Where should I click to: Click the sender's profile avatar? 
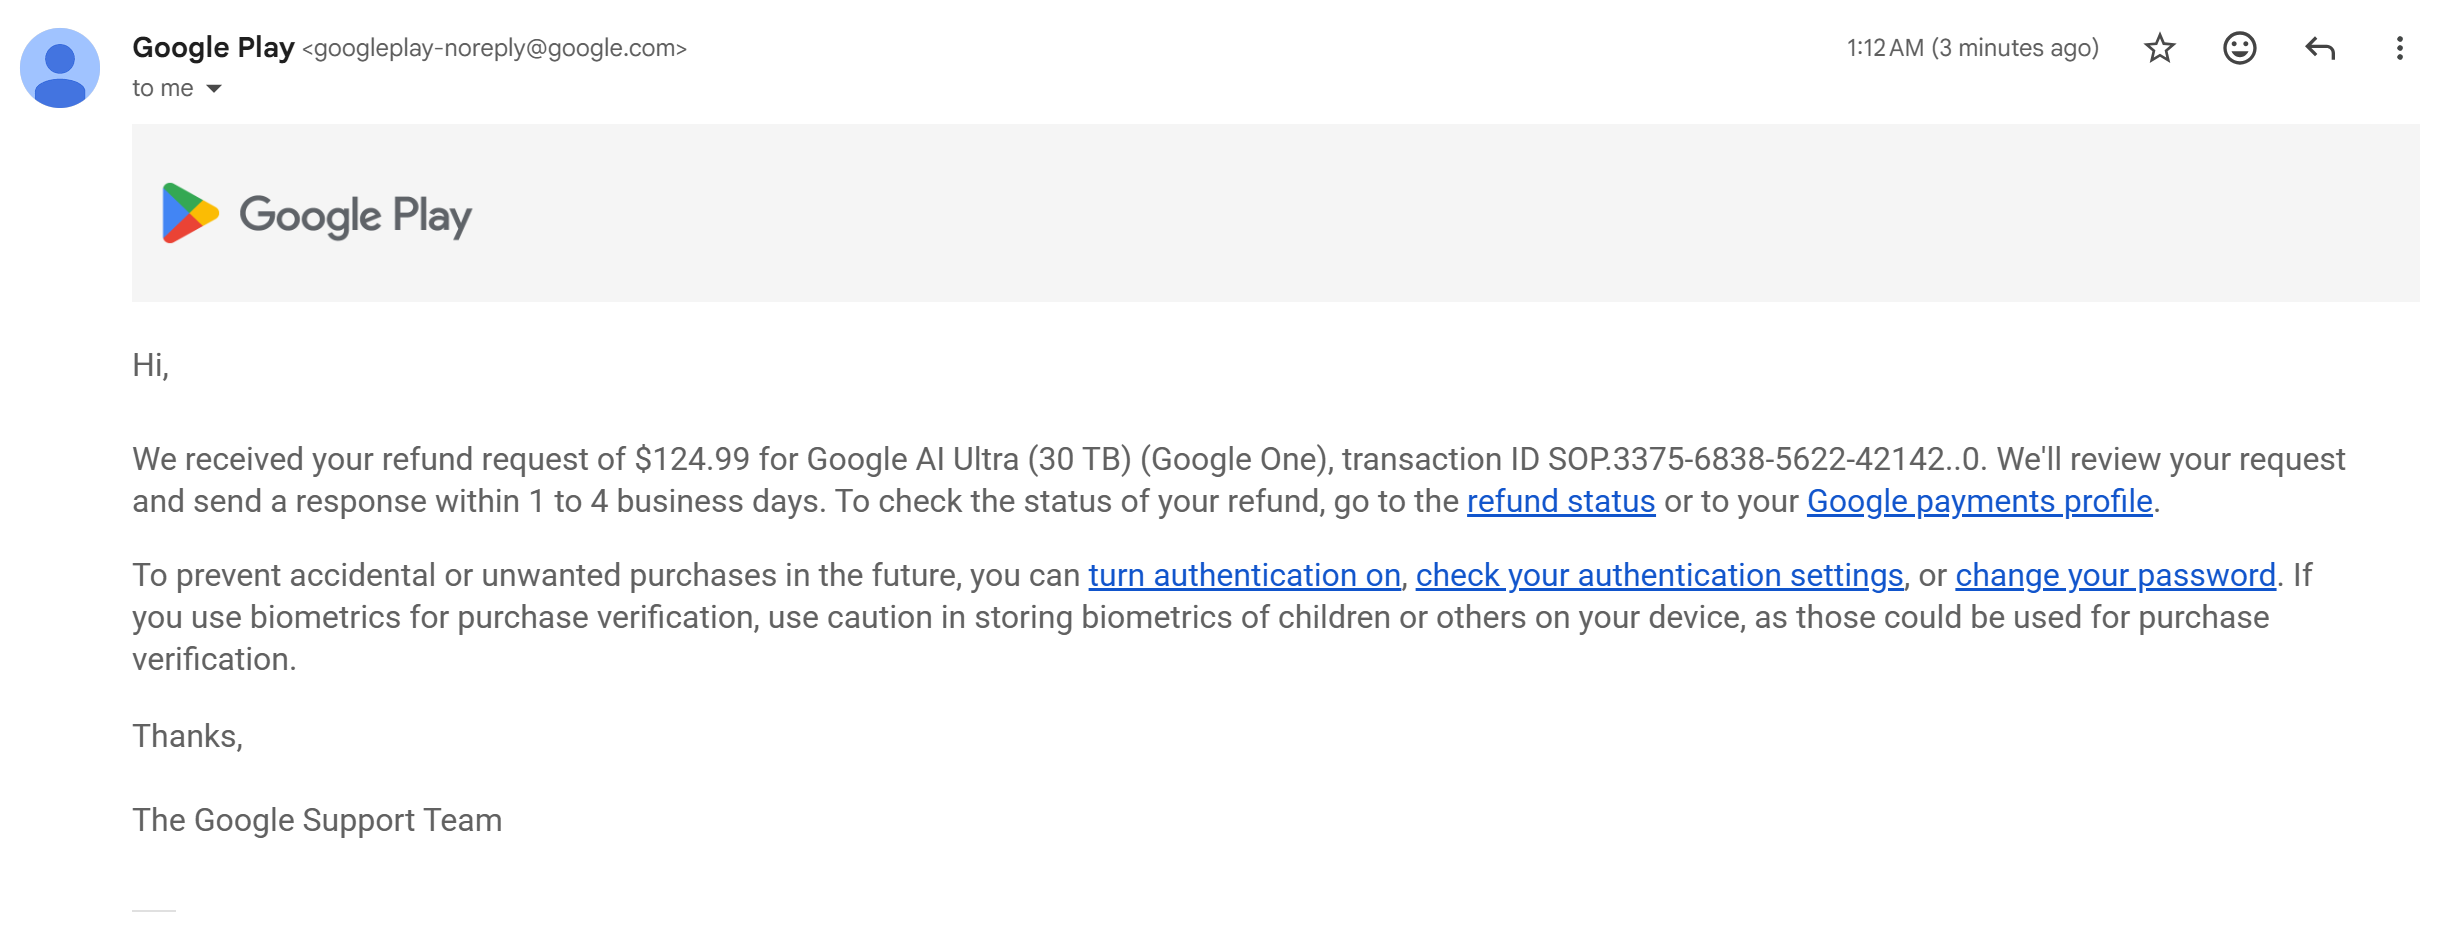pyautogui.click(x=60, y=68)
